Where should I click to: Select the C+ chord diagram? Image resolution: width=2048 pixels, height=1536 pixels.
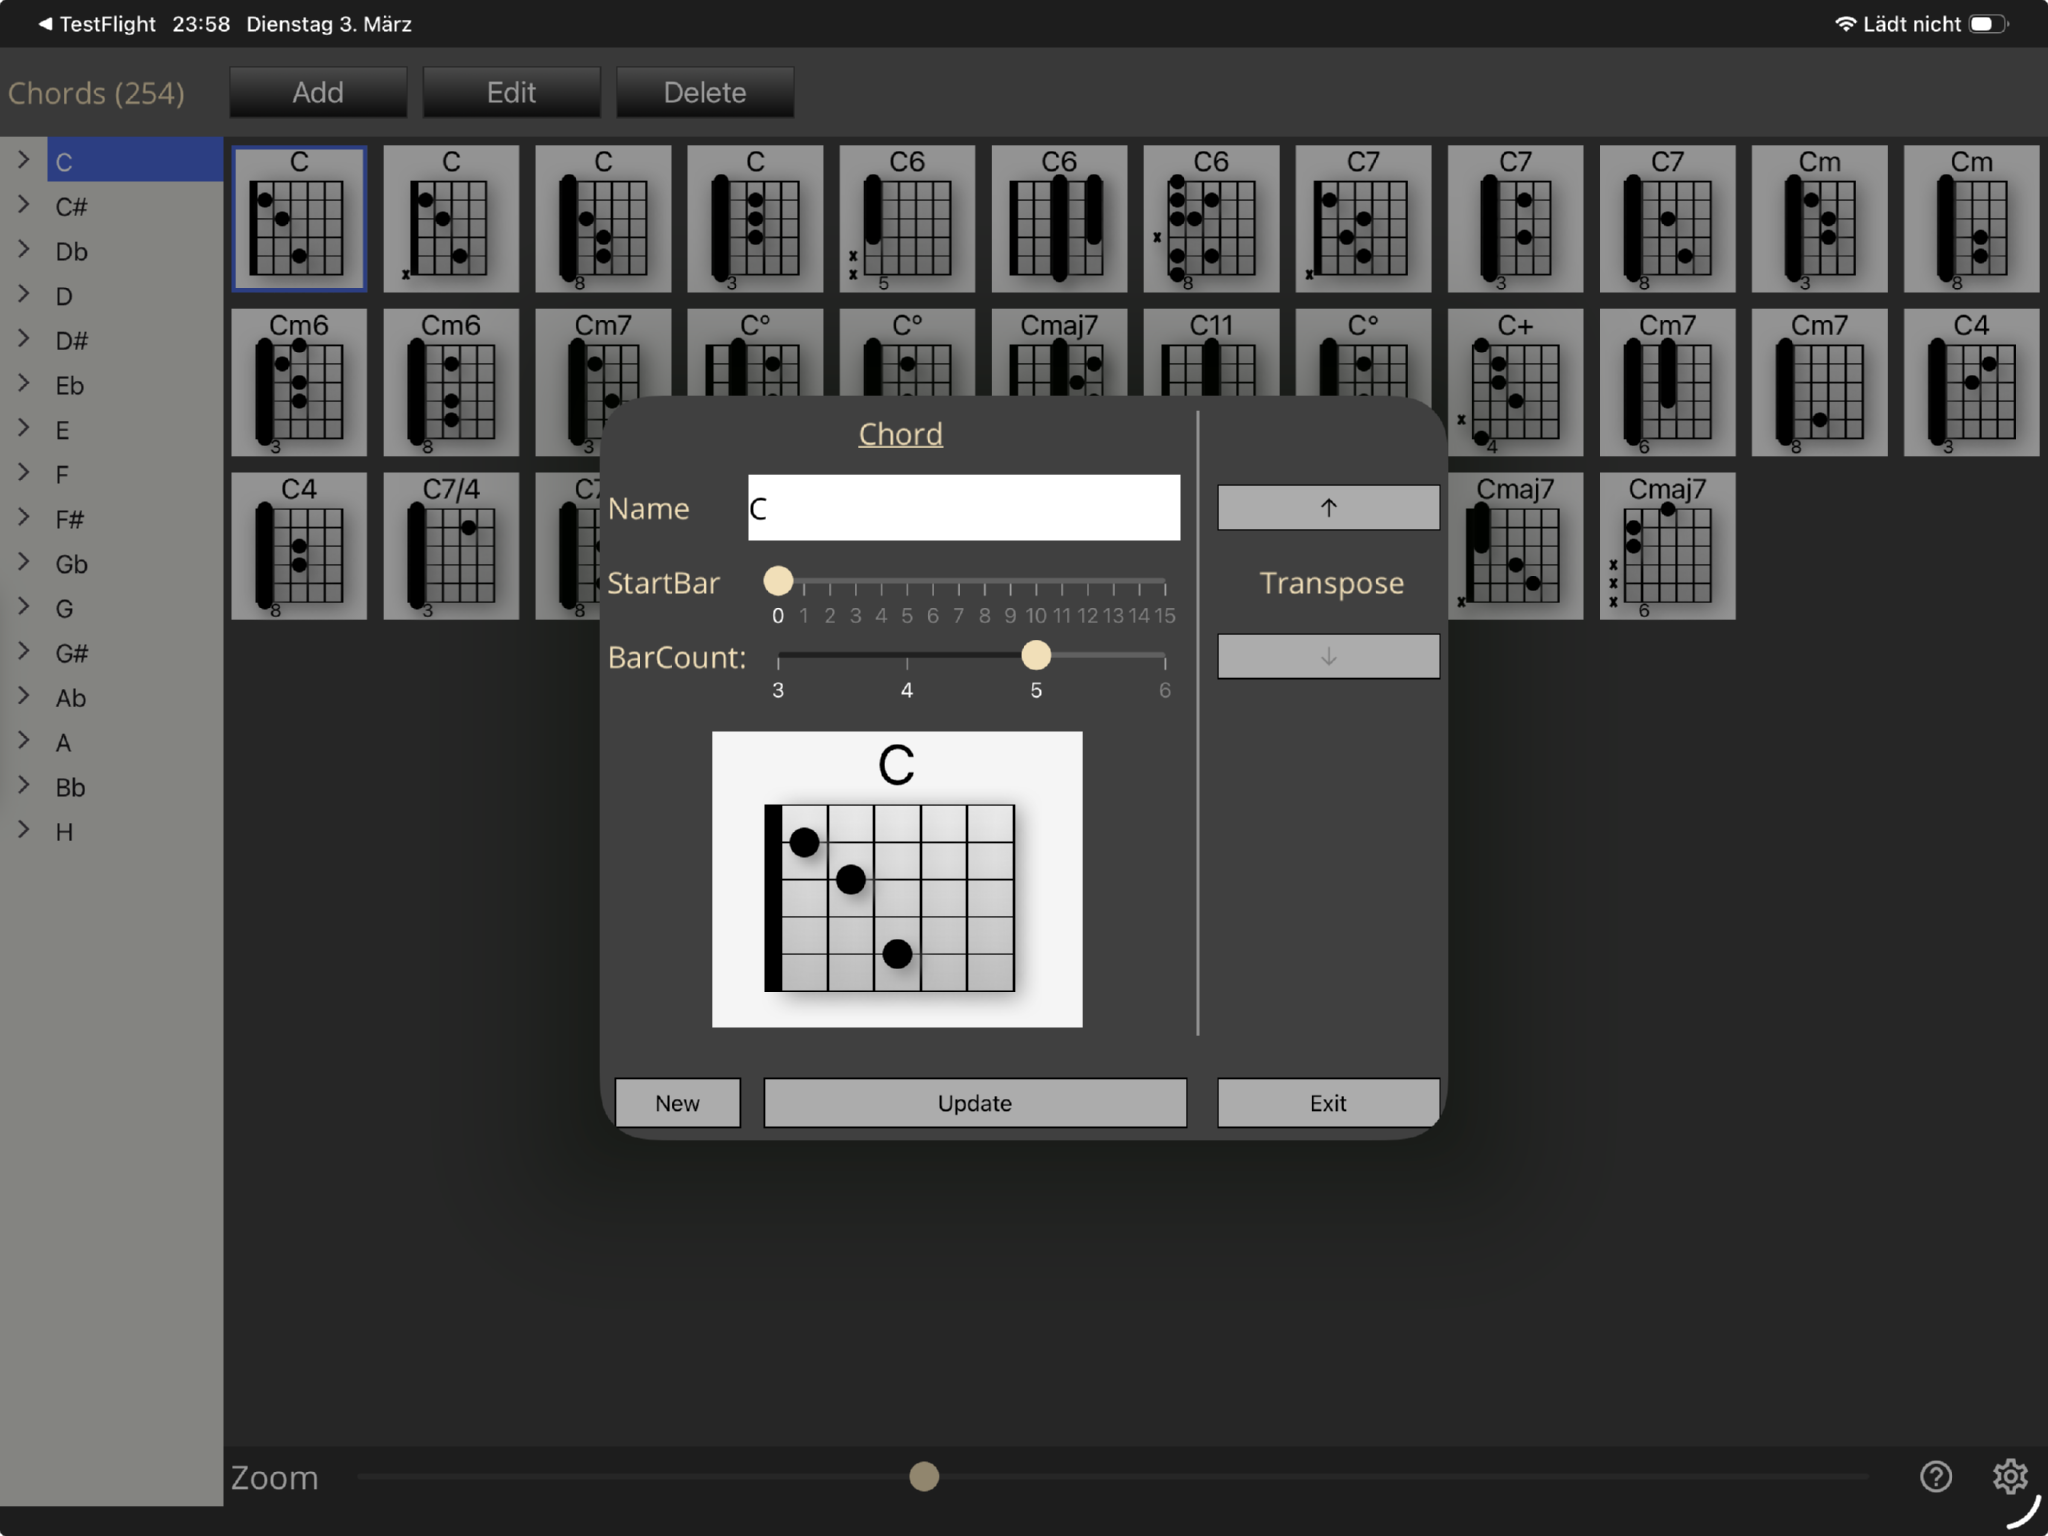1514,382
